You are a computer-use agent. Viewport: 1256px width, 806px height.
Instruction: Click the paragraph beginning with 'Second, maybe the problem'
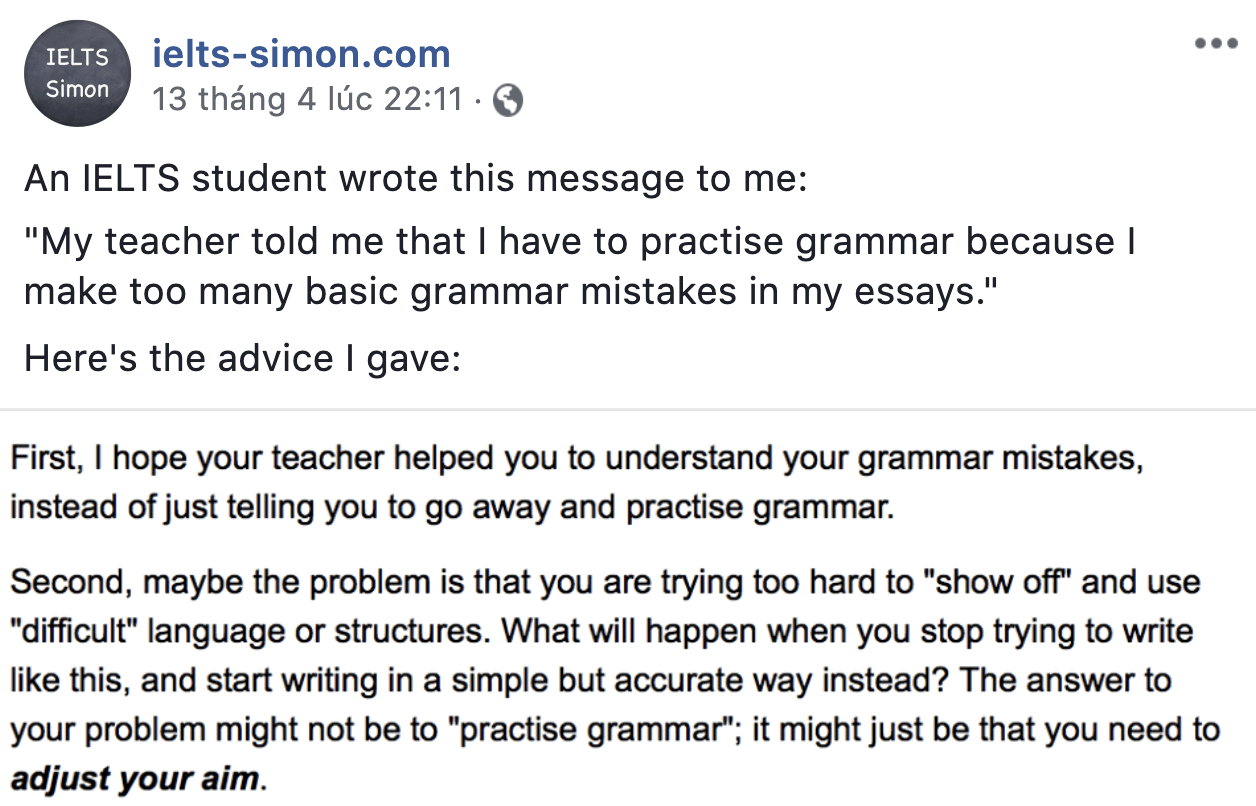click(x=614, y=681)
